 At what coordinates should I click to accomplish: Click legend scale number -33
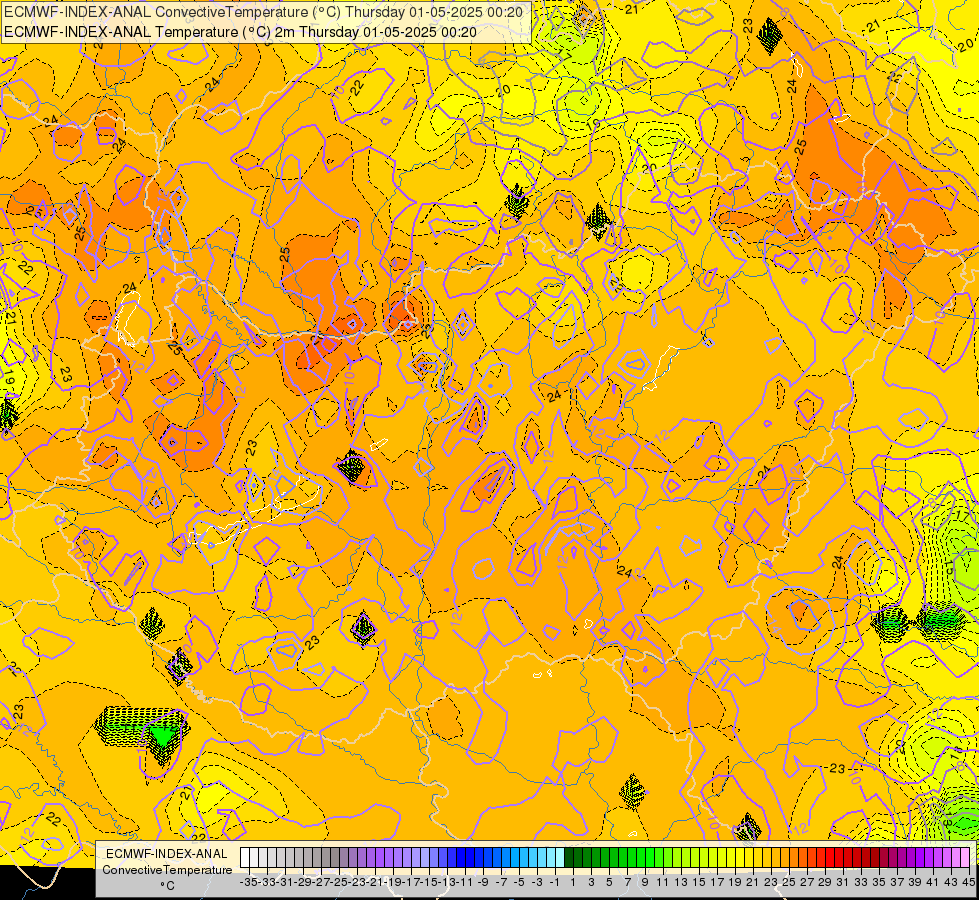click(267, 882)
